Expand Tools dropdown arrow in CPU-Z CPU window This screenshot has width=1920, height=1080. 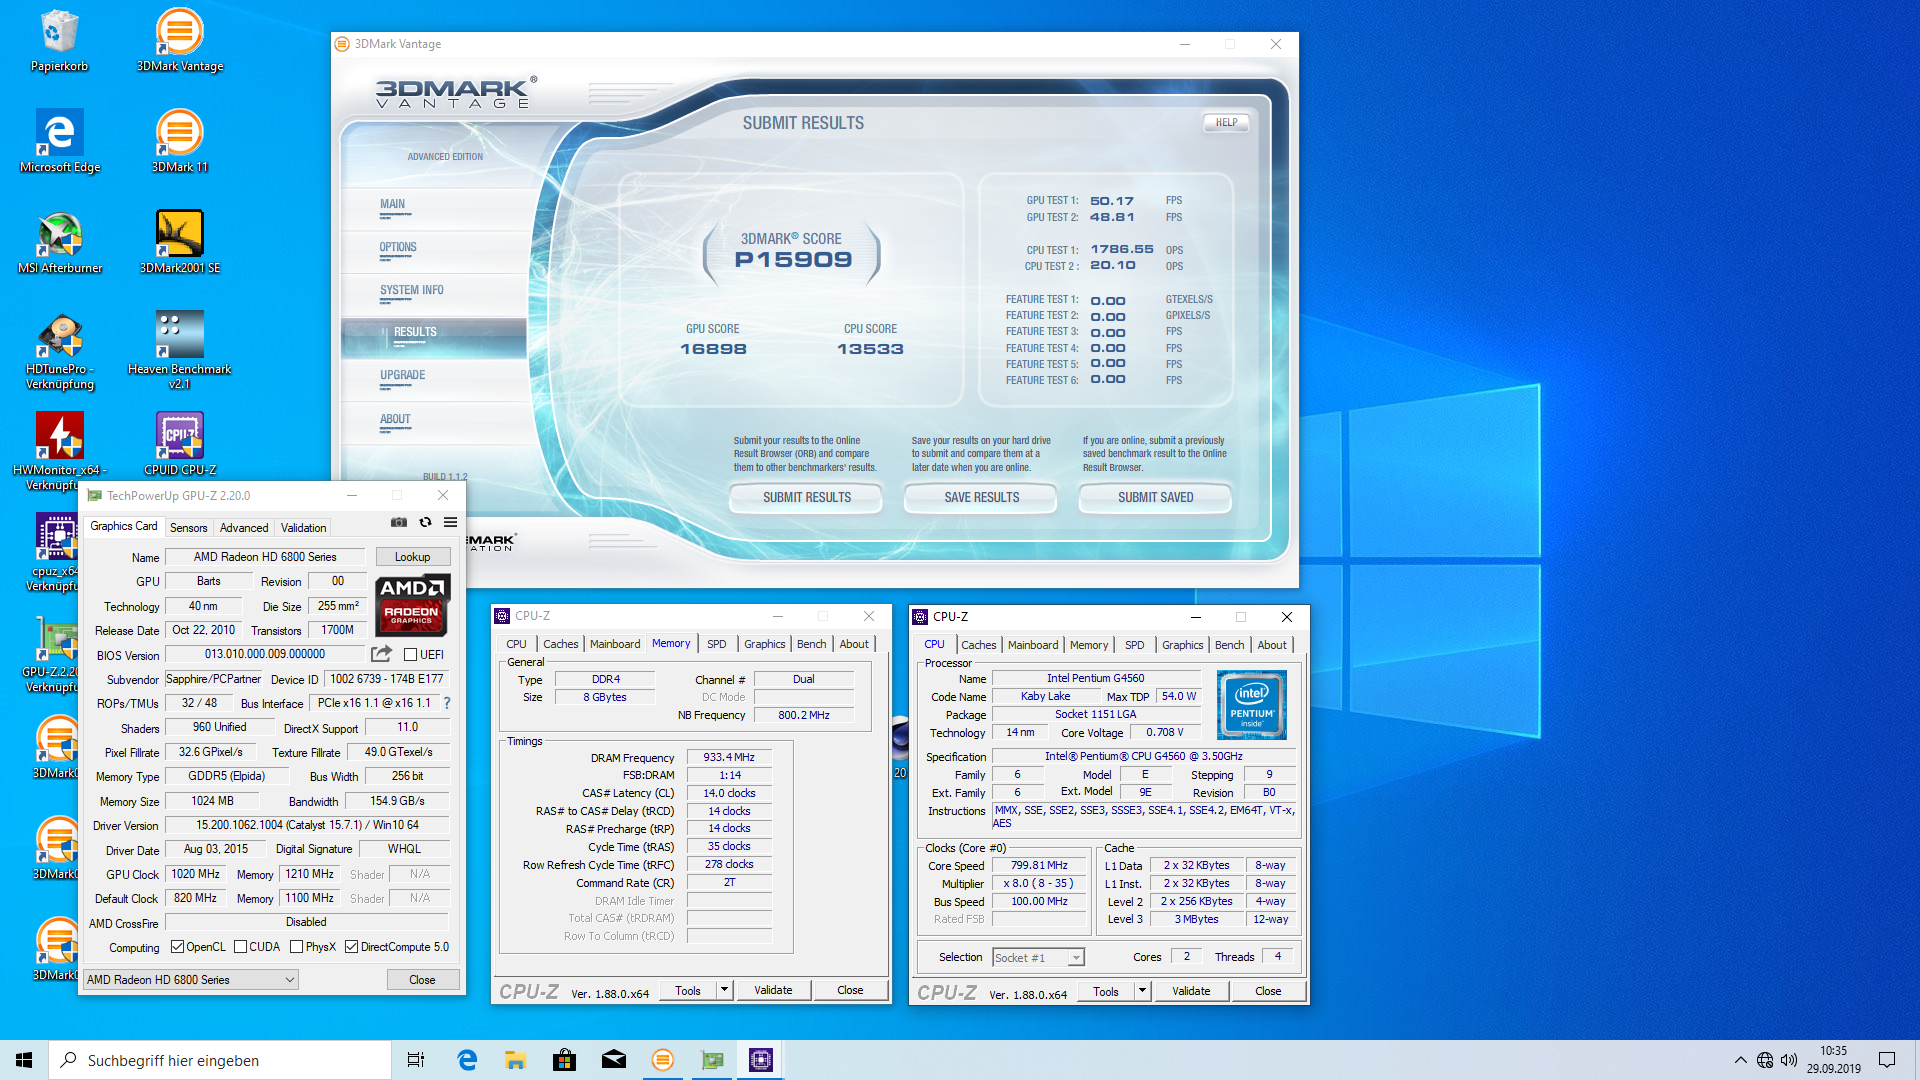[x=1143, y=991]
